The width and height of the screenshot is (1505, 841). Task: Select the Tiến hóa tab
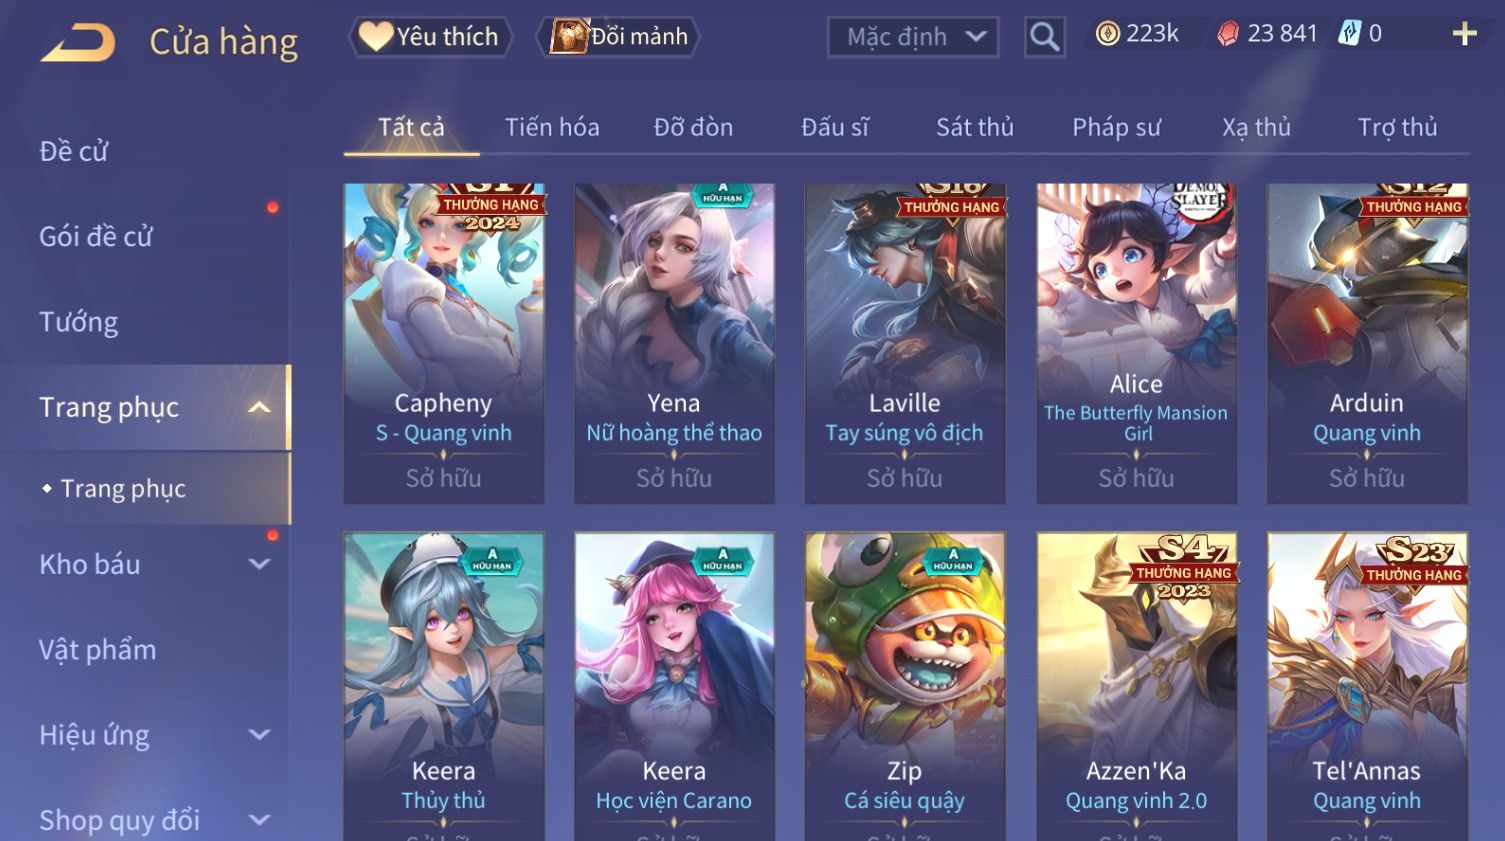tap(552, 127)
